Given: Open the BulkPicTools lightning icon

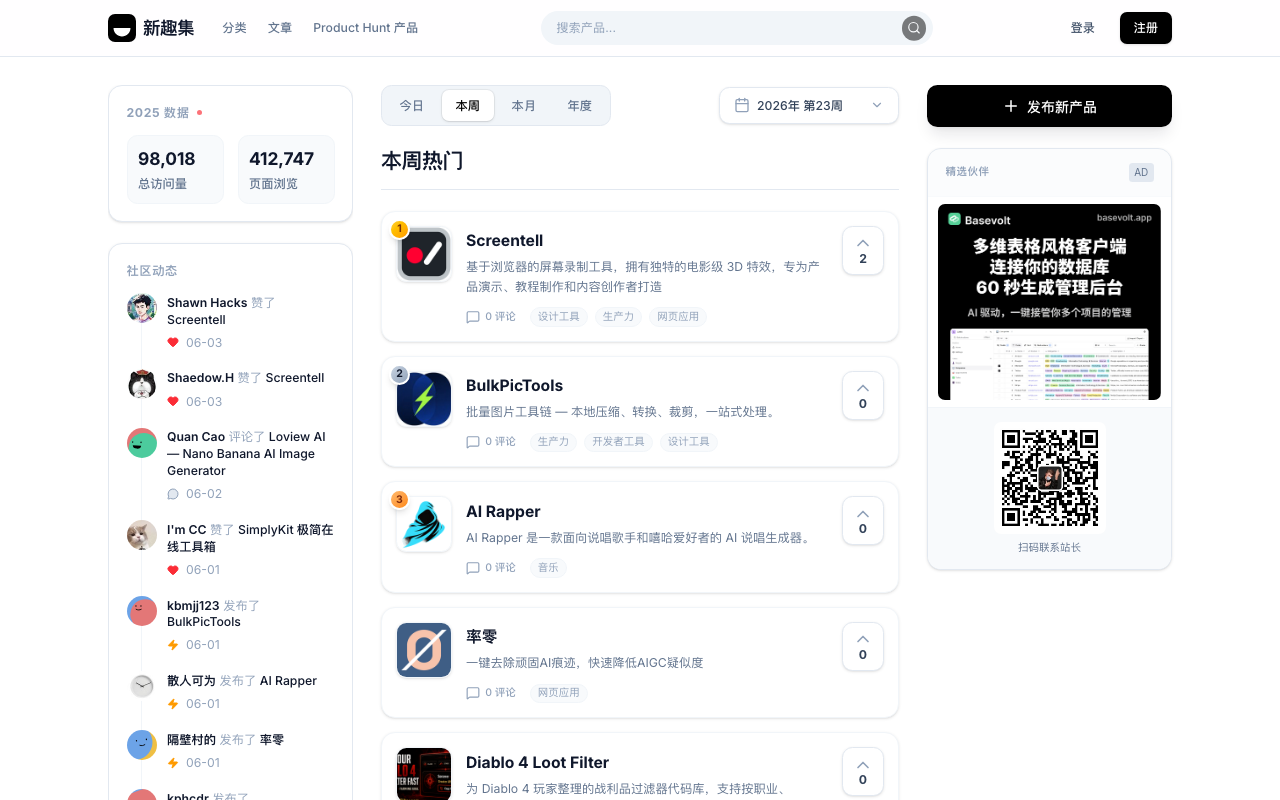Looking at the screenshot, I should tap(424, 400).
